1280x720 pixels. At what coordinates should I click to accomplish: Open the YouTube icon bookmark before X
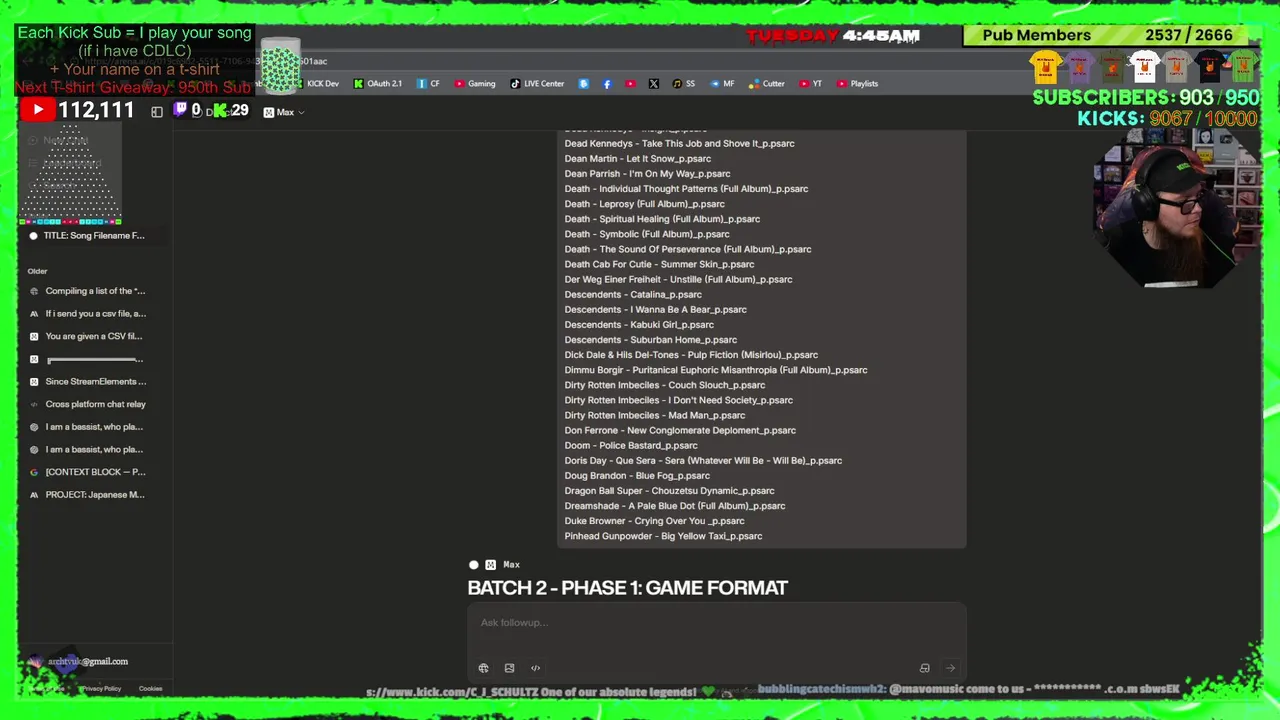[630, 84]
